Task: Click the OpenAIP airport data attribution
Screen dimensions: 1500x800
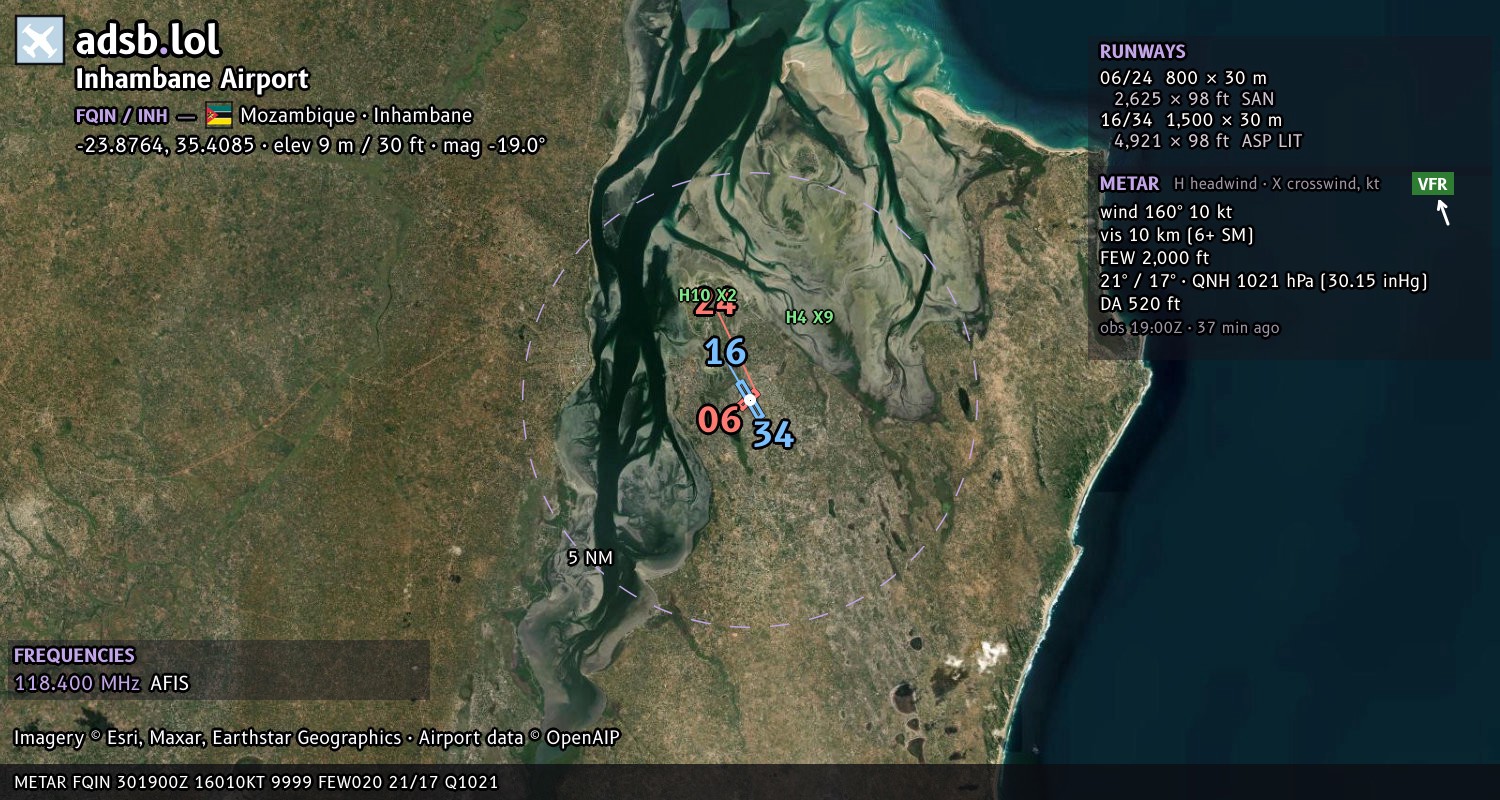Action: point(519,738)
